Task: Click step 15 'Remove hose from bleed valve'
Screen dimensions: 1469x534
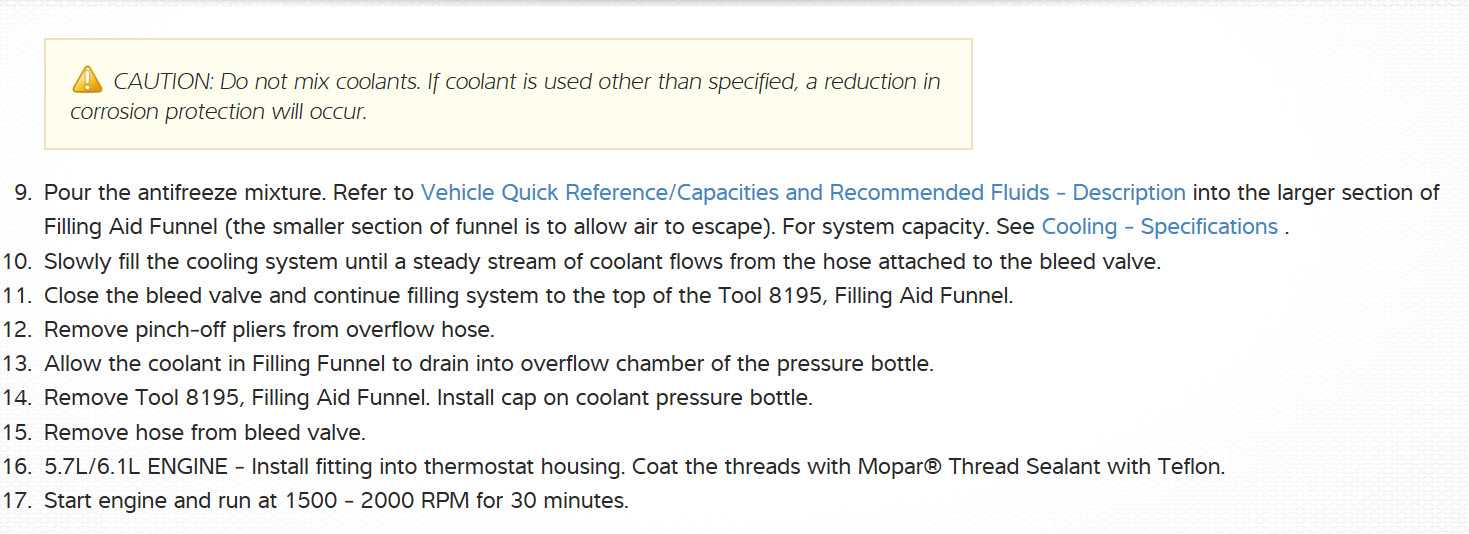Action: pyautogui.click(x=205, y=433)
